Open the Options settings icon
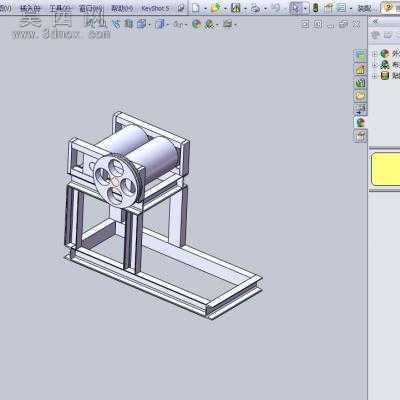 pyautogui.click(x=341, y=8)
